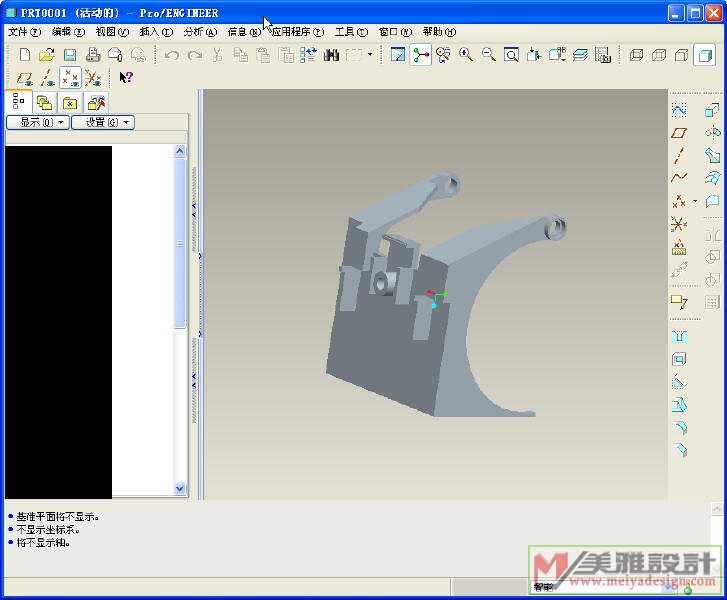This screenshot has height=600, width=727.
Task: Select the Datum Plane tool
Action: point(679,133)
